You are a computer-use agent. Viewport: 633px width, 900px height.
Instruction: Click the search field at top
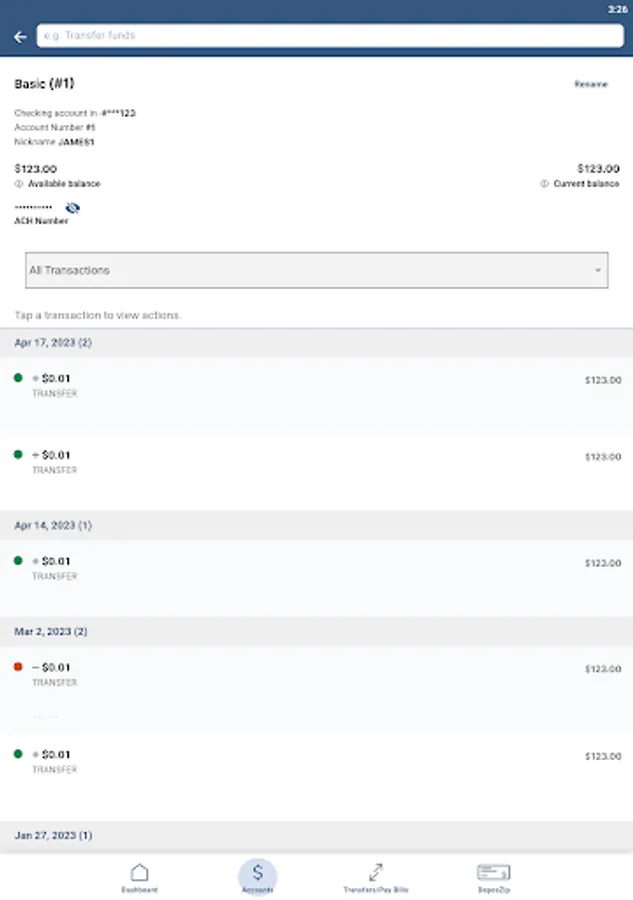(330, 36)
